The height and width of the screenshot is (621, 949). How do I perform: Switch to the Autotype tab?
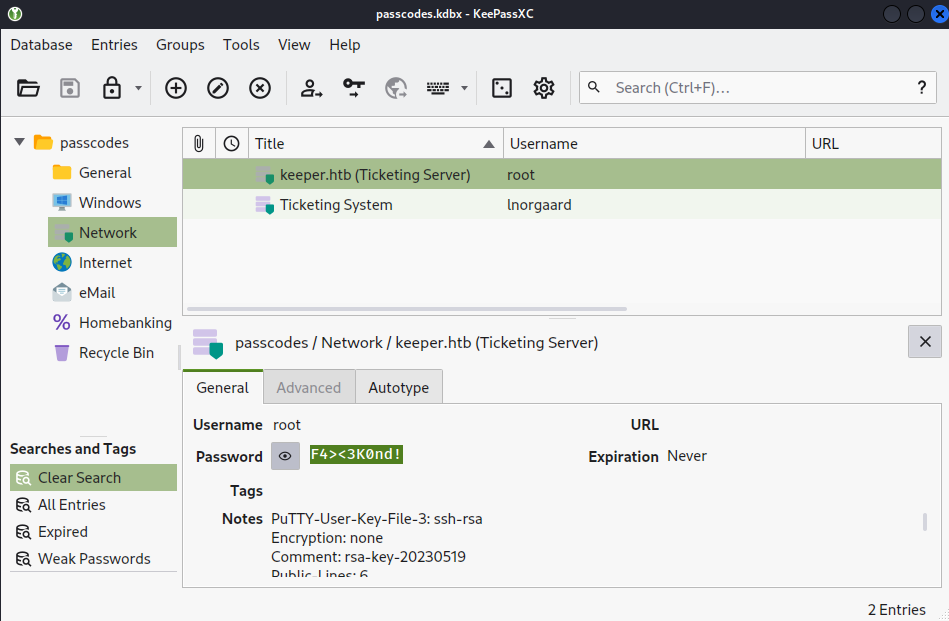point(399,387)
